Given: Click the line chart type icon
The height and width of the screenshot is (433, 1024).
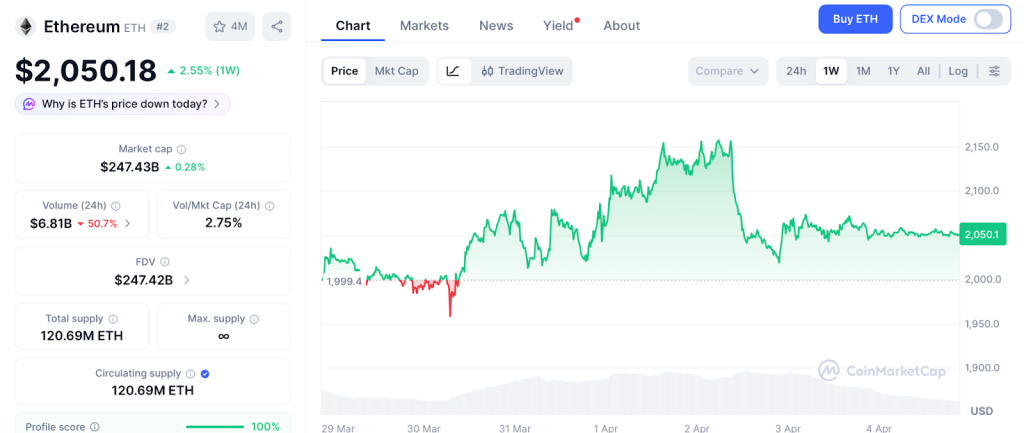Looking at the screenshot, I should click(x=453, y=71).
